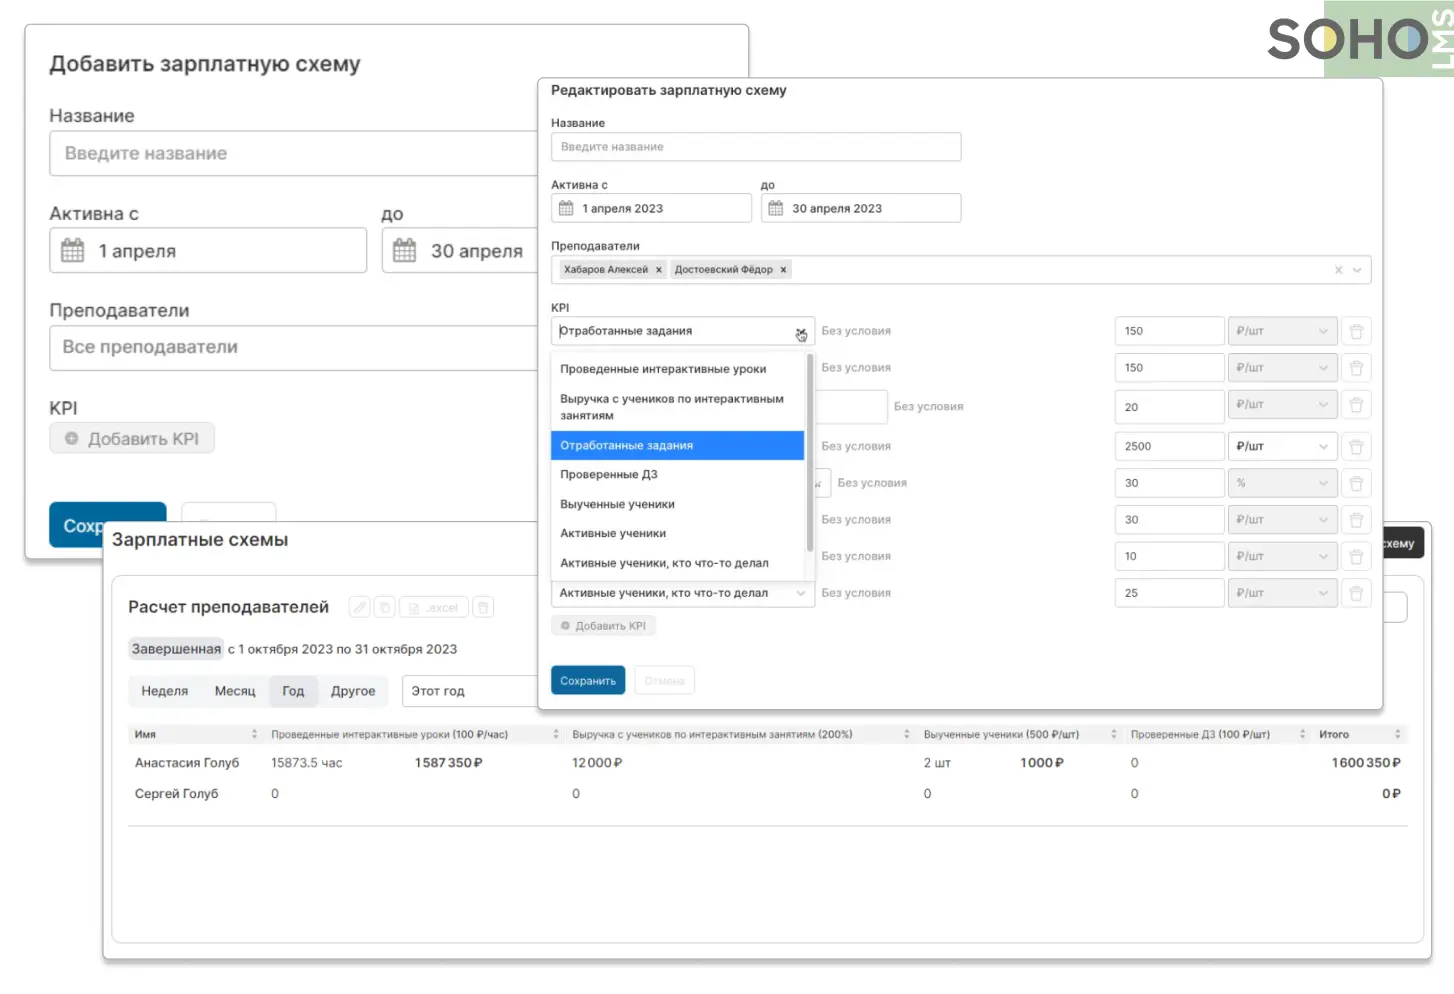Click Отмена in Edit salary scheme window
Screen dimensions: 1454x994
point(664,681)
